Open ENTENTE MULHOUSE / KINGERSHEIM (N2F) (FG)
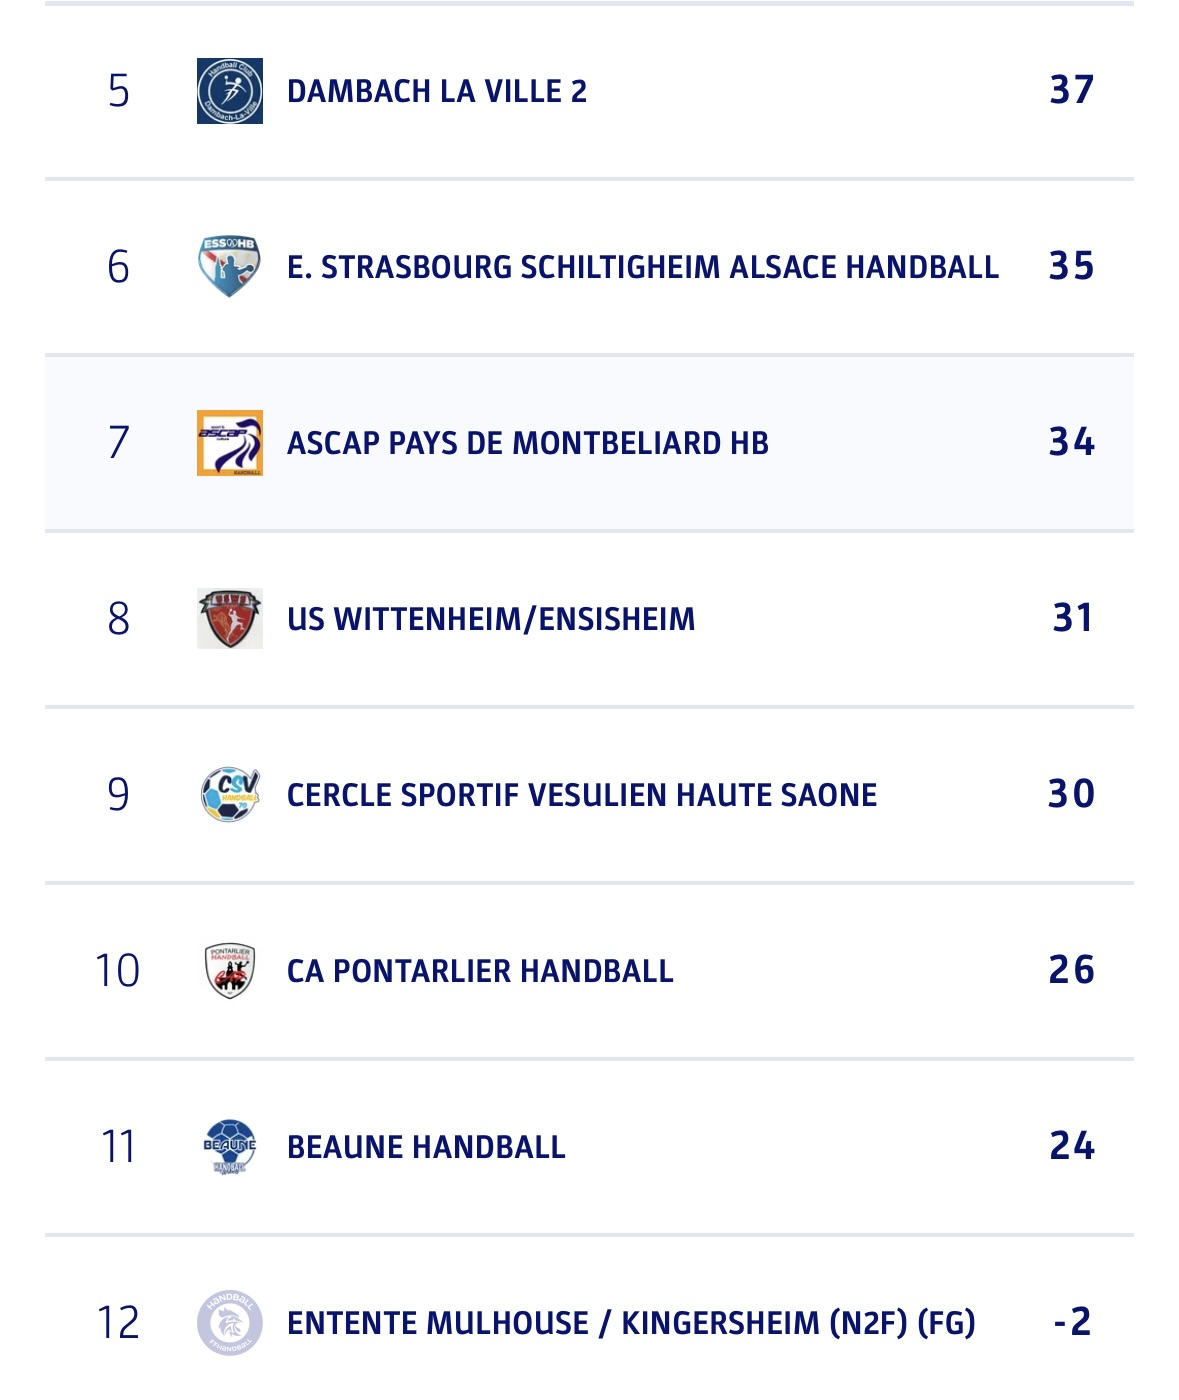1179x1400 pixels. click(631, 1323)
